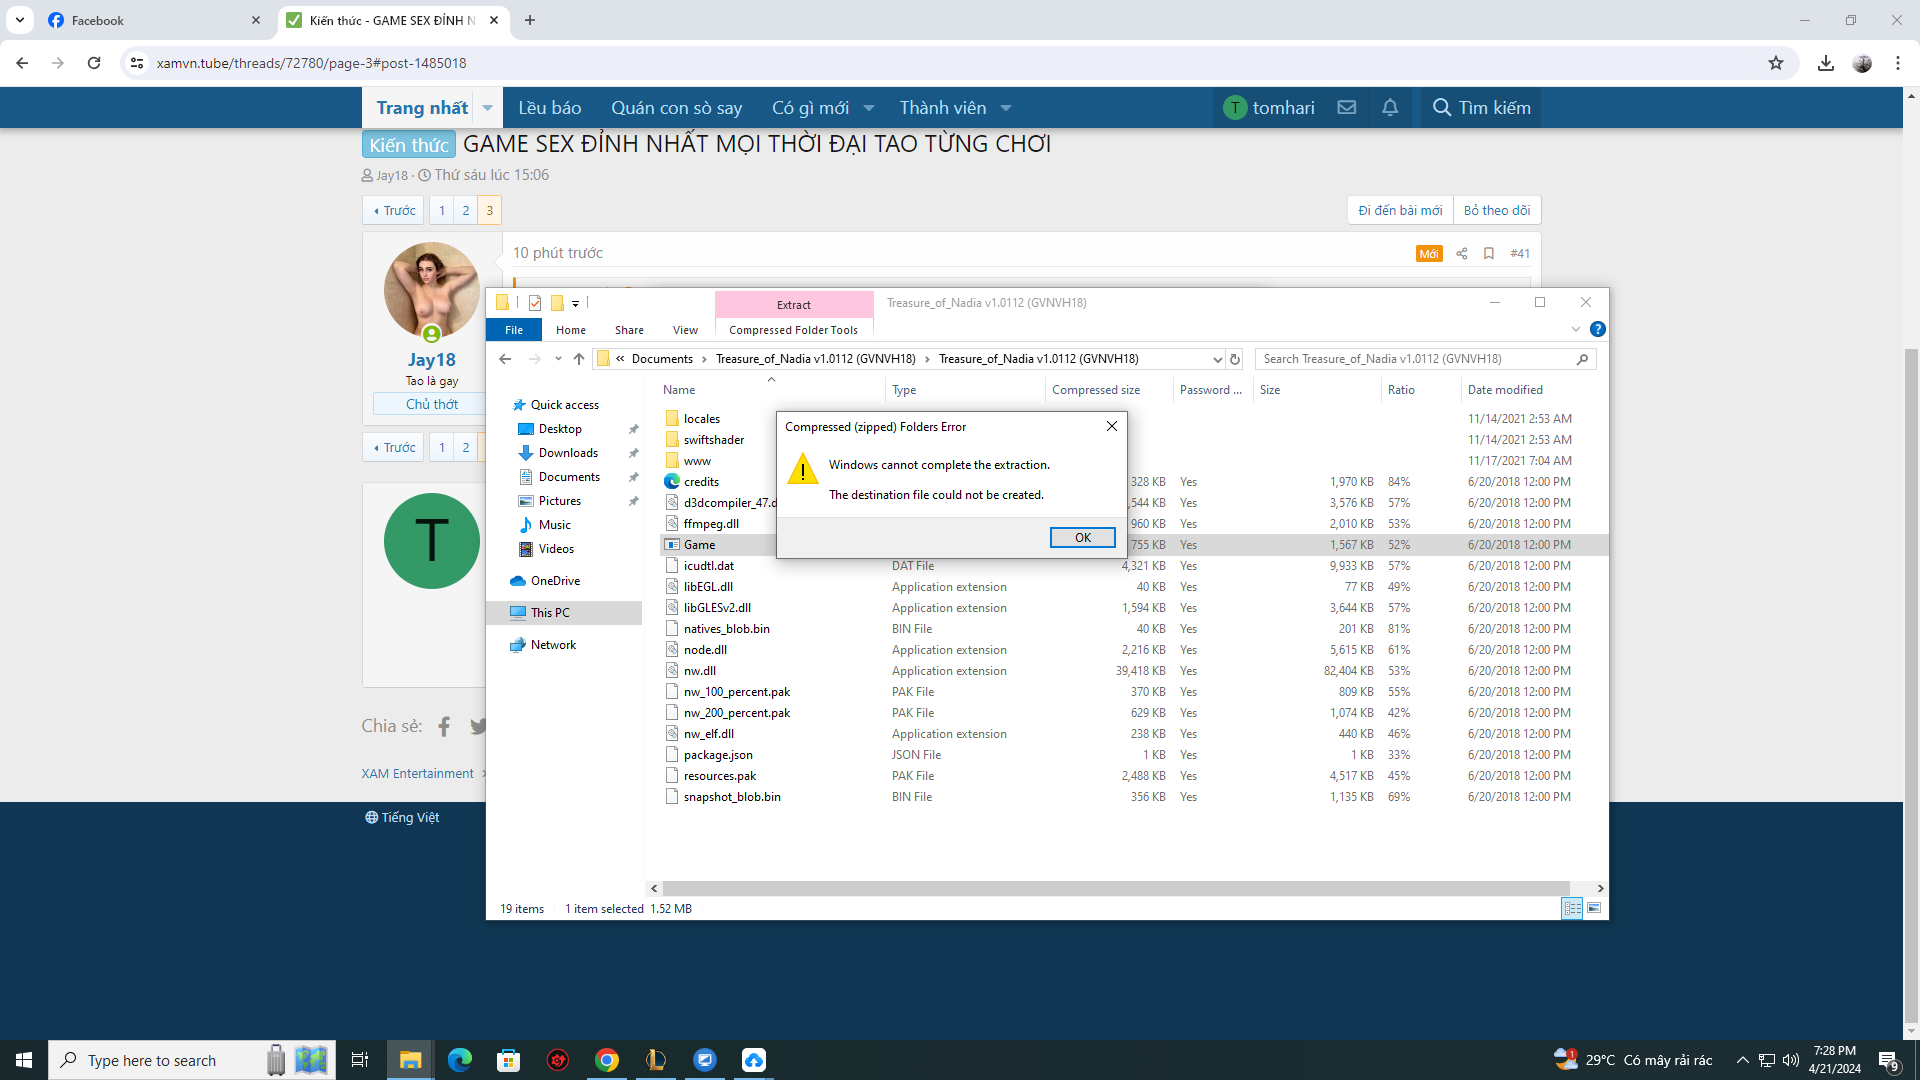Image resolution: width=1920 pixels, height=1080 pixels.
Task: Switch to details view toggle
Action: click(1572, 908)
